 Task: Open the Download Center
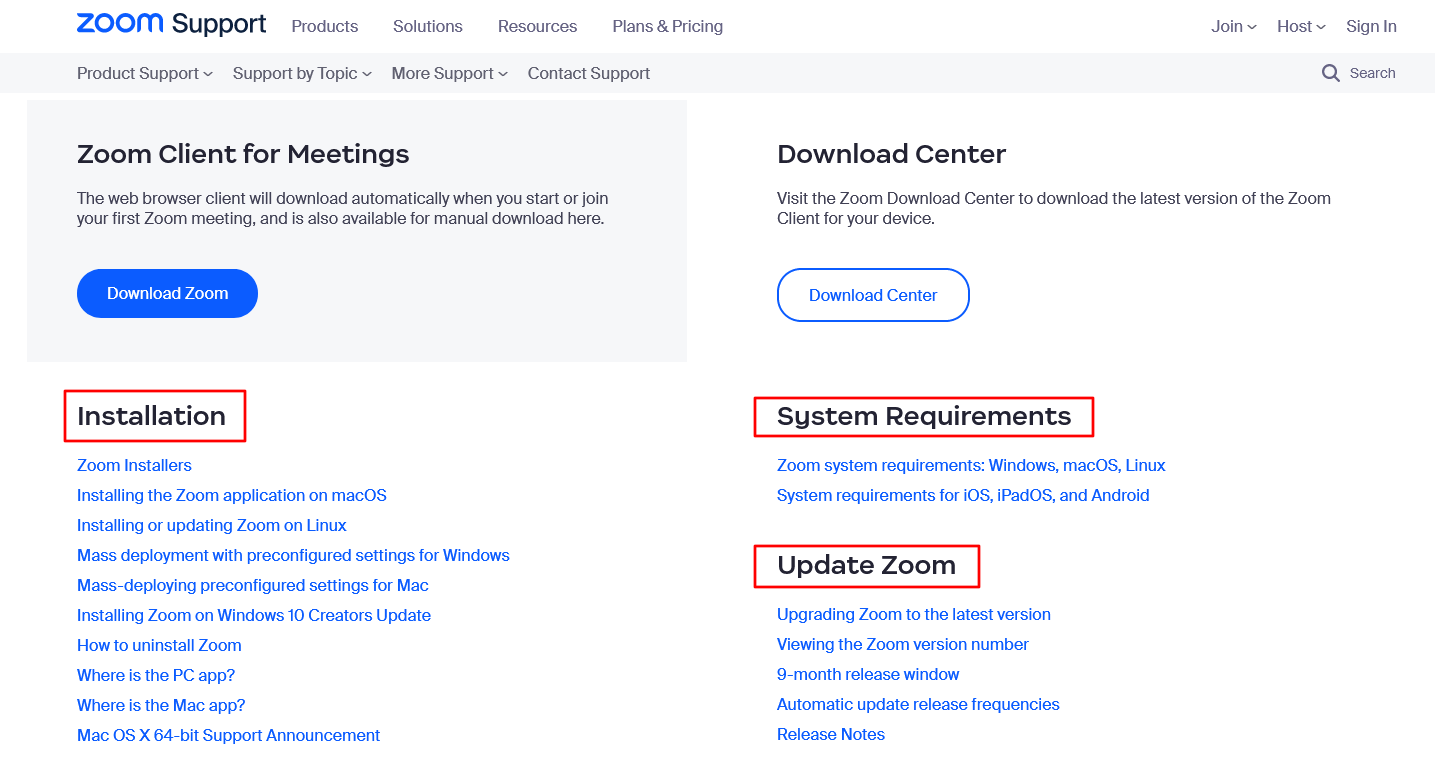(872, 295)
